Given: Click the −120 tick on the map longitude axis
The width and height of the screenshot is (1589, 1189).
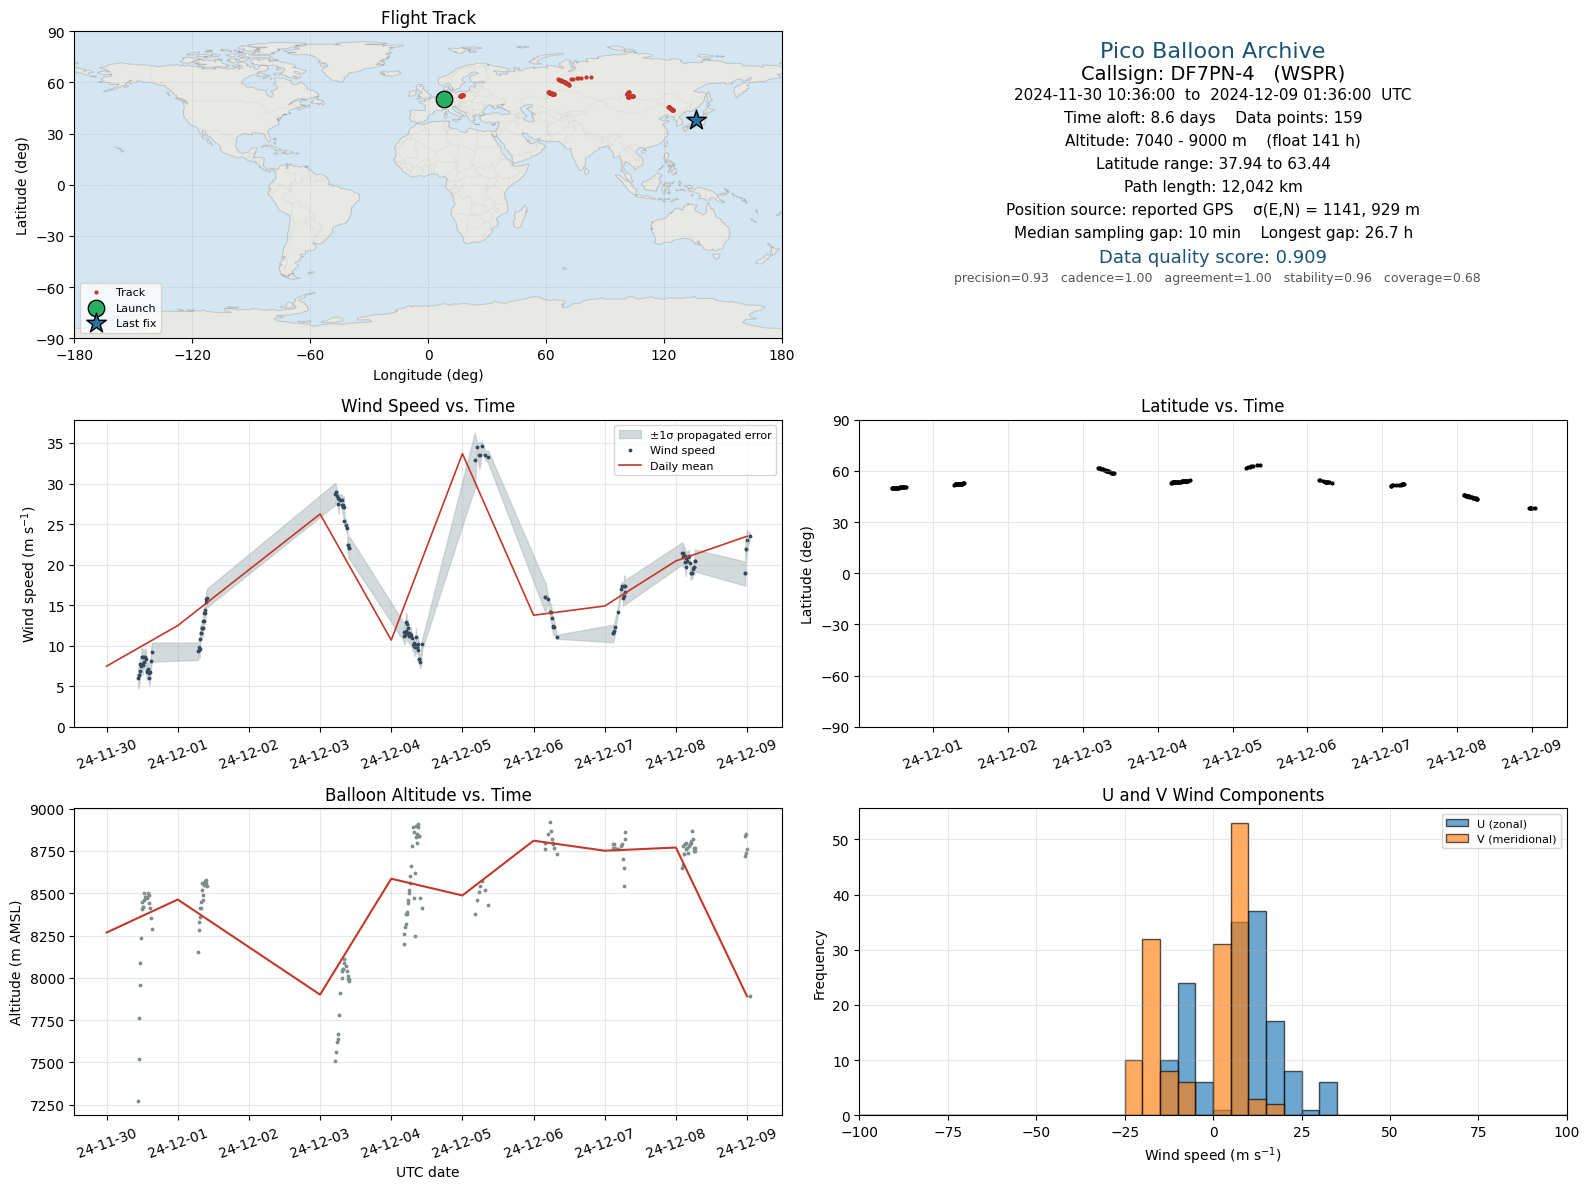Looking at the screenshot, I should click(x=192, y=355).
